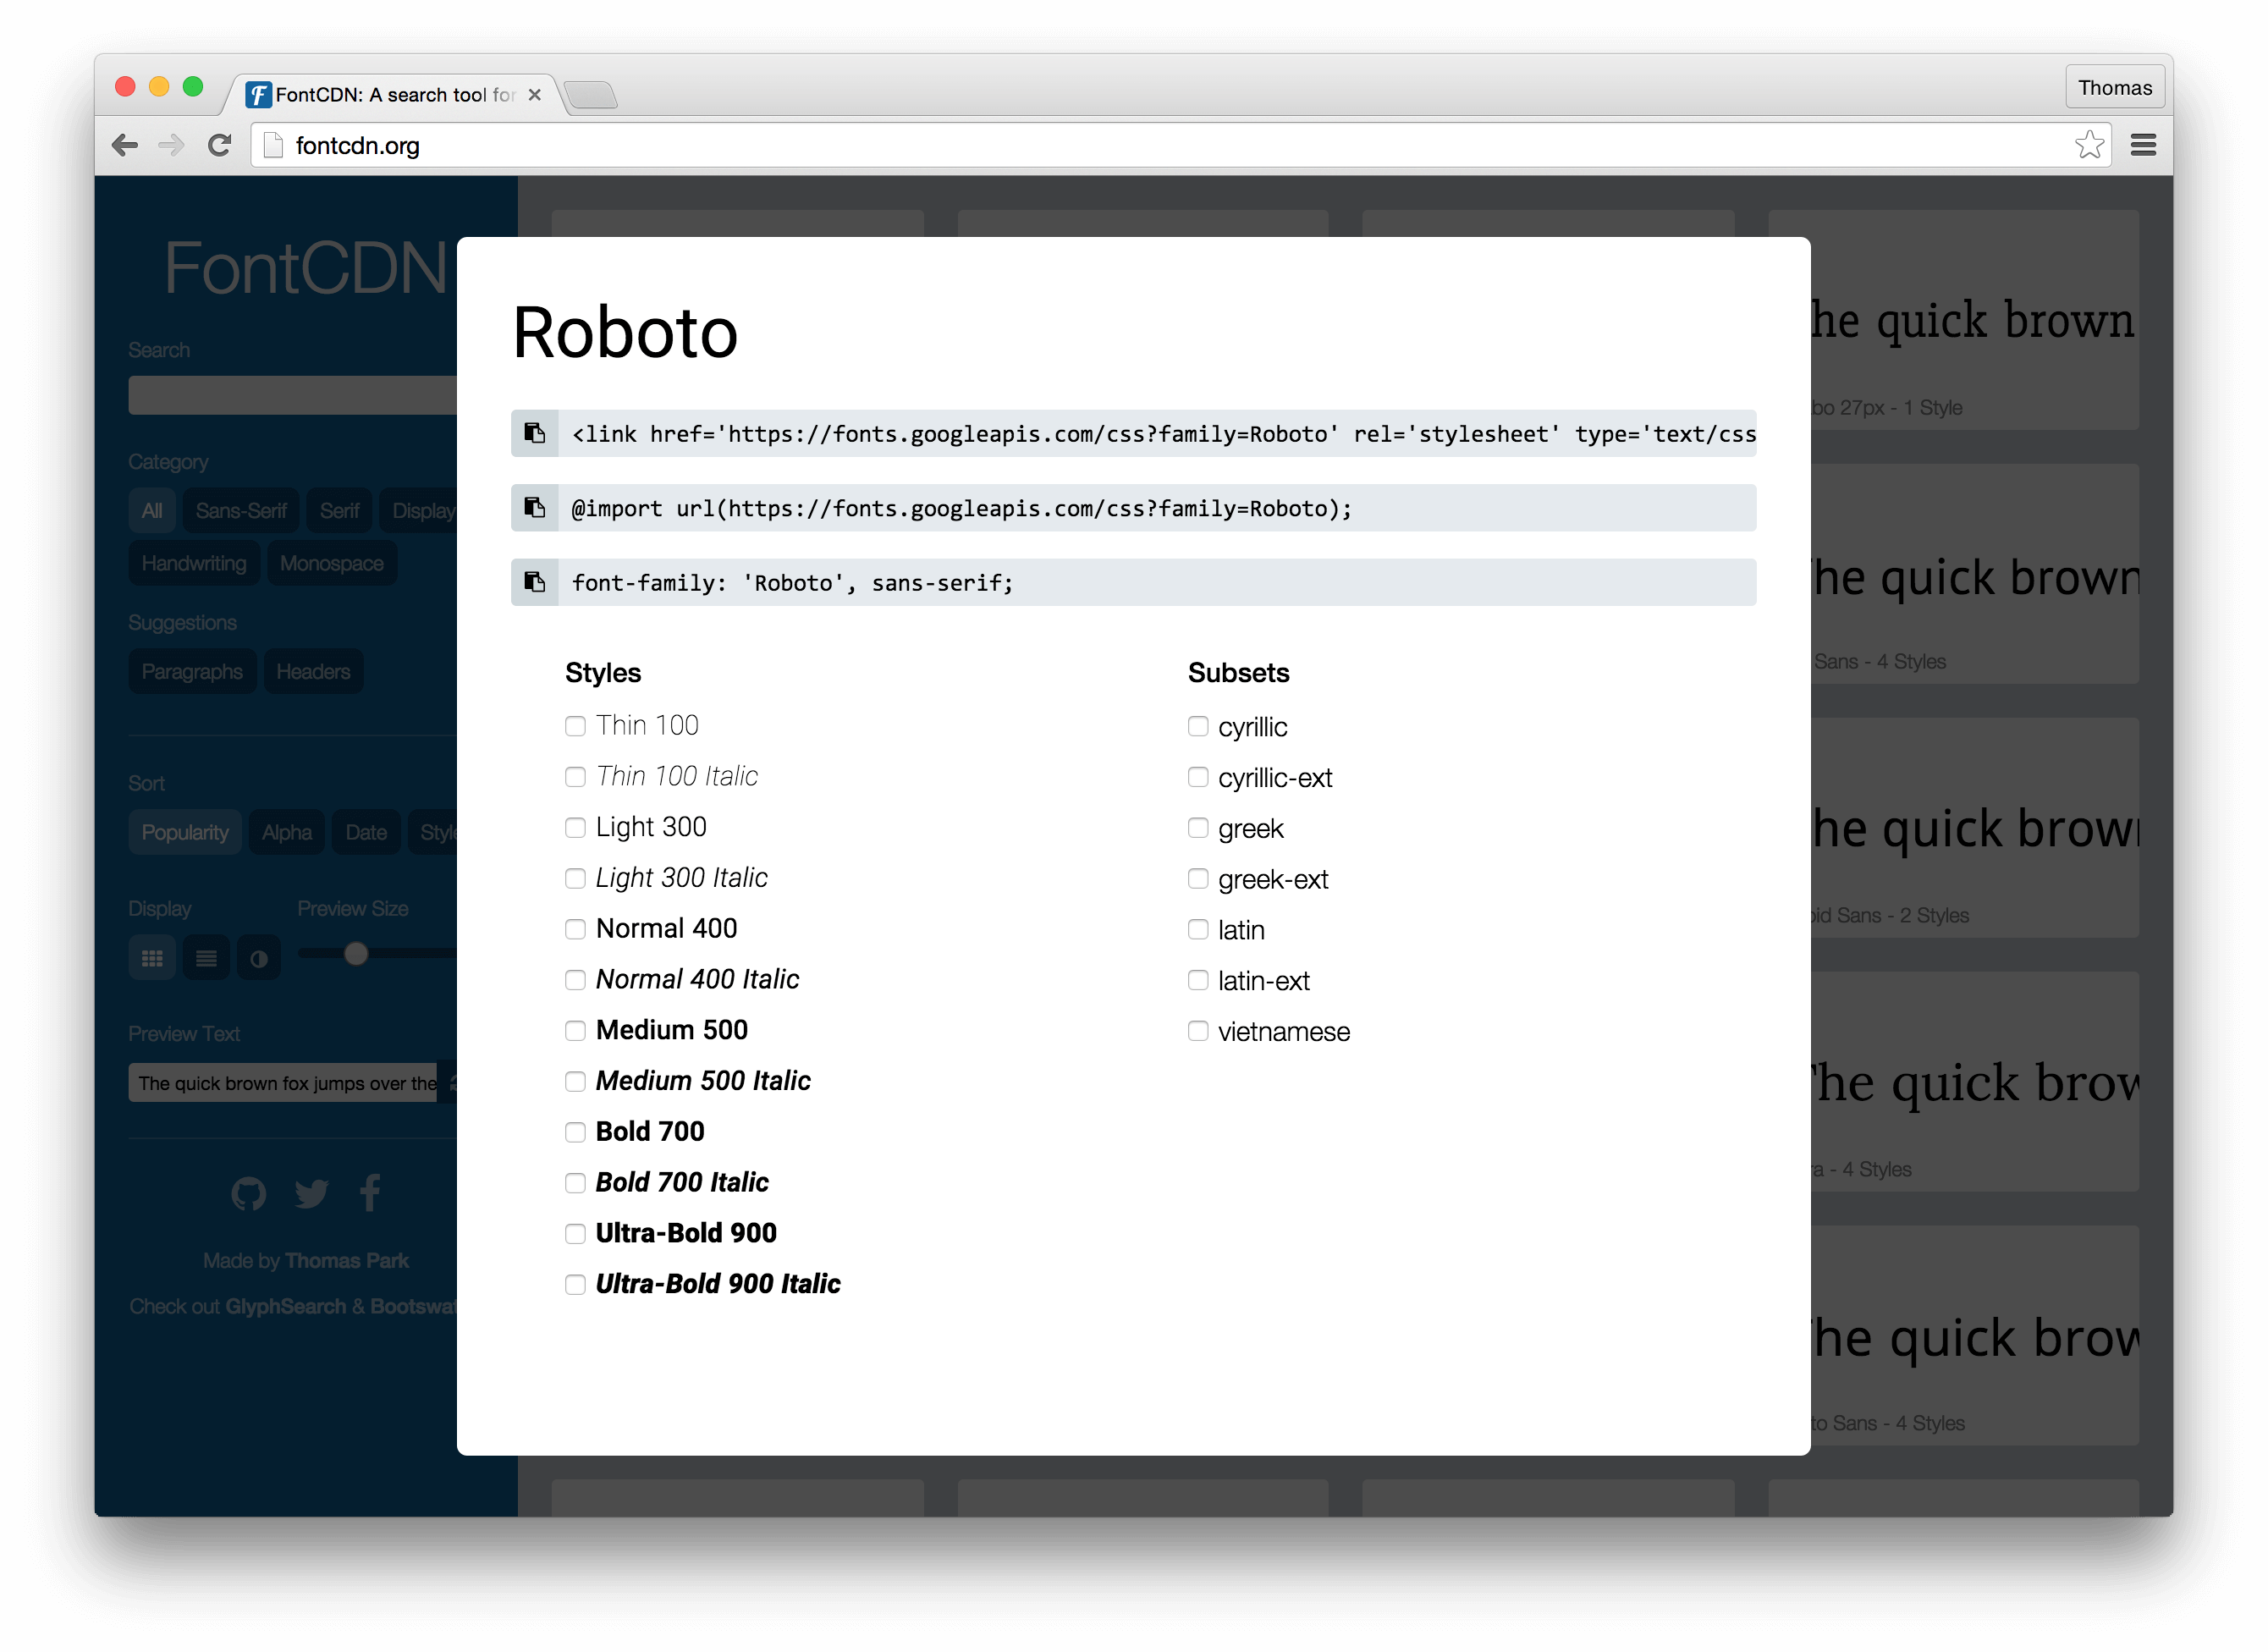Check the greek-ext subset

click(x=1198, y=878)
